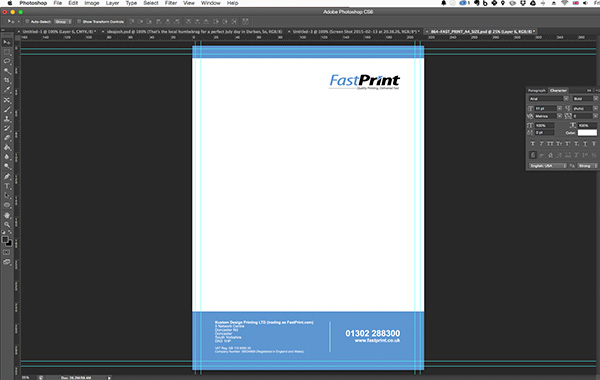The image size is (600, 380).
Task: Click the Character panel text color swatch
Action: [x=587, y=132]
